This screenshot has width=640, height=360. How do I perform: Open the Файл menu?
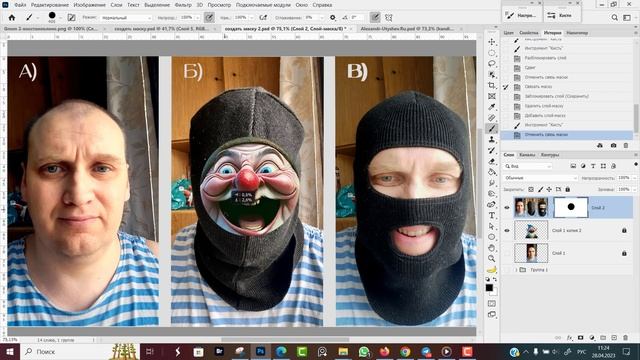click(20, 5)
